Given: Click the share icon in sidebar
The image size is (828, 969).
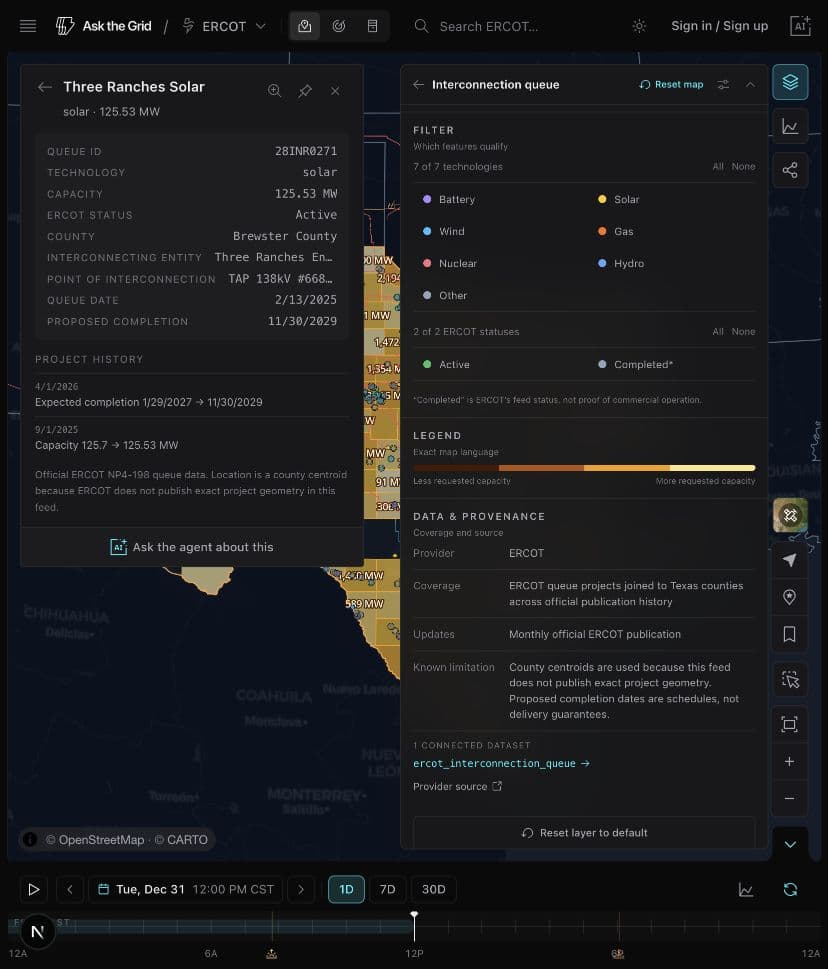Looking at the screenshot, I should [790, 170].
